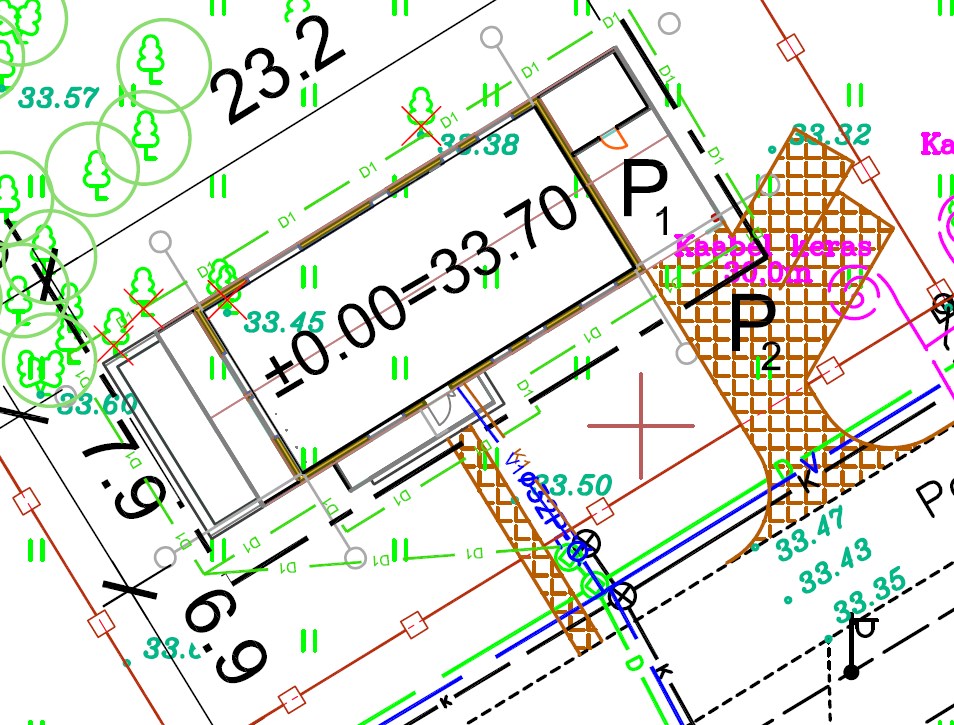Select the 33.57 spot elevation
The image size is (954, 725).
pyautogui.click(x=59, y=98)
